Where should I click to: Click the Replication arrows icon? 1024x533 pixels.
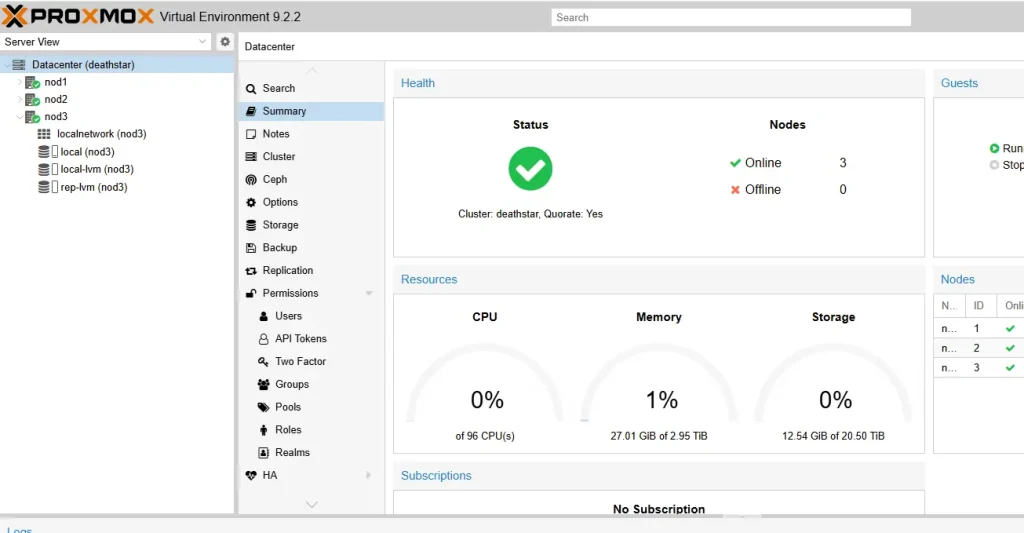[x=251, y=271]
